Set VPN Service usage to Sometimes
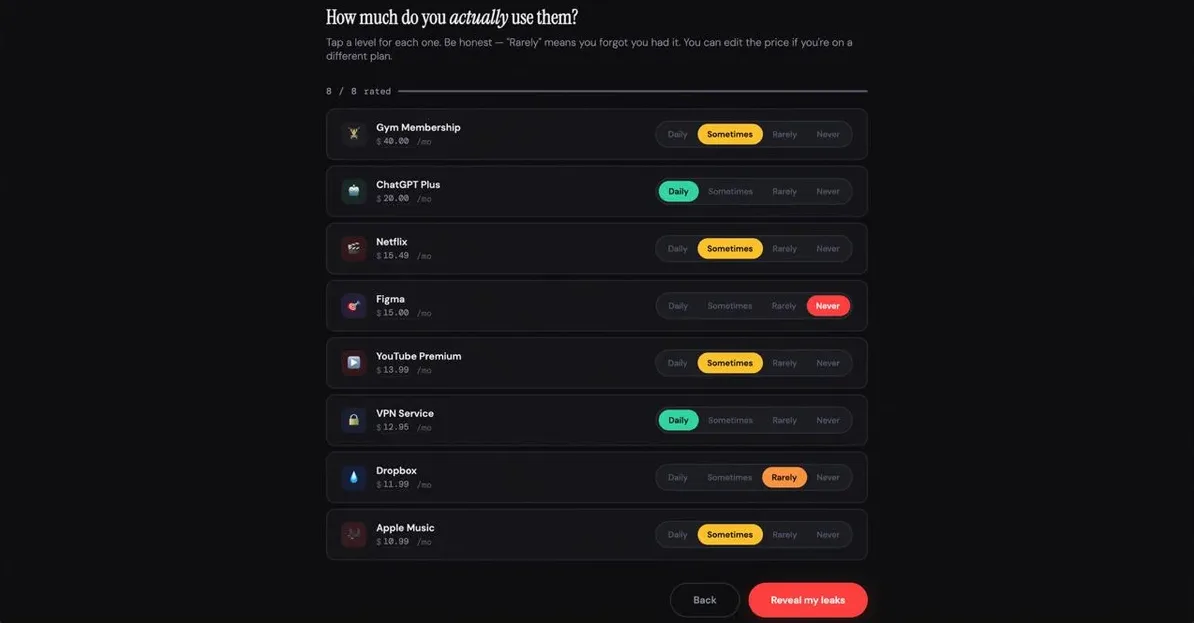 point(729,419)
